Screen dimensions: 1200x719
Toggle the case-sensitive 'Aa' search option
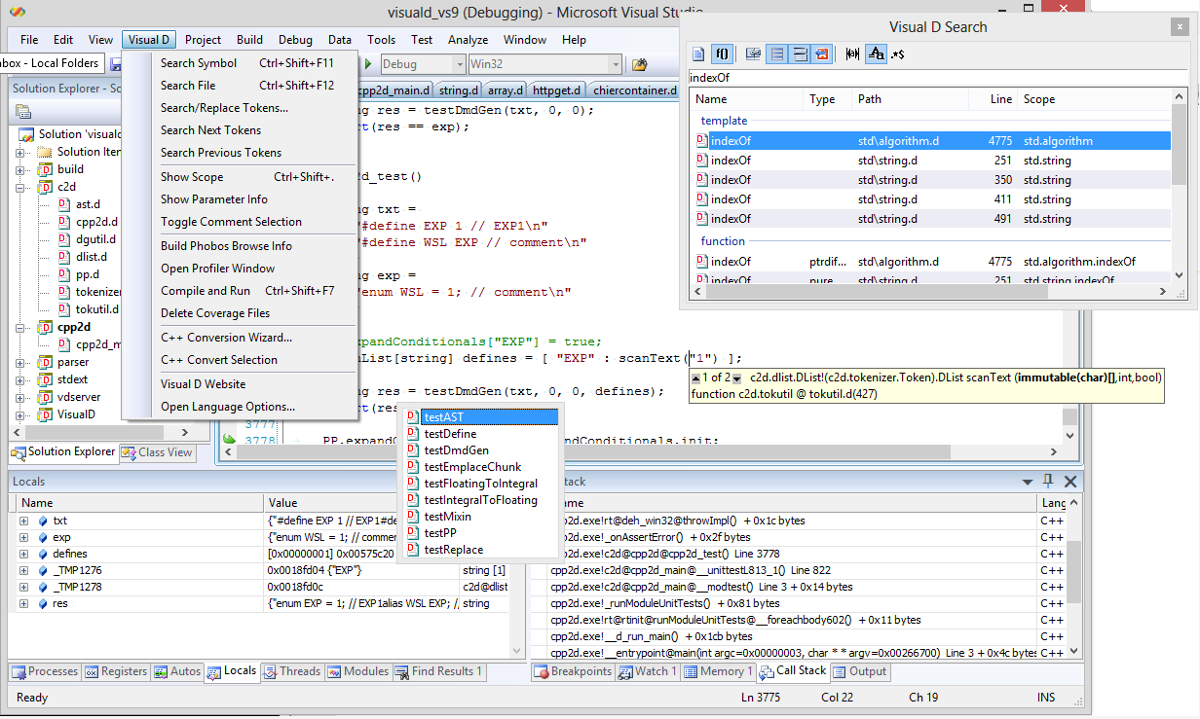pyautogui.click(x=875, y=53)
